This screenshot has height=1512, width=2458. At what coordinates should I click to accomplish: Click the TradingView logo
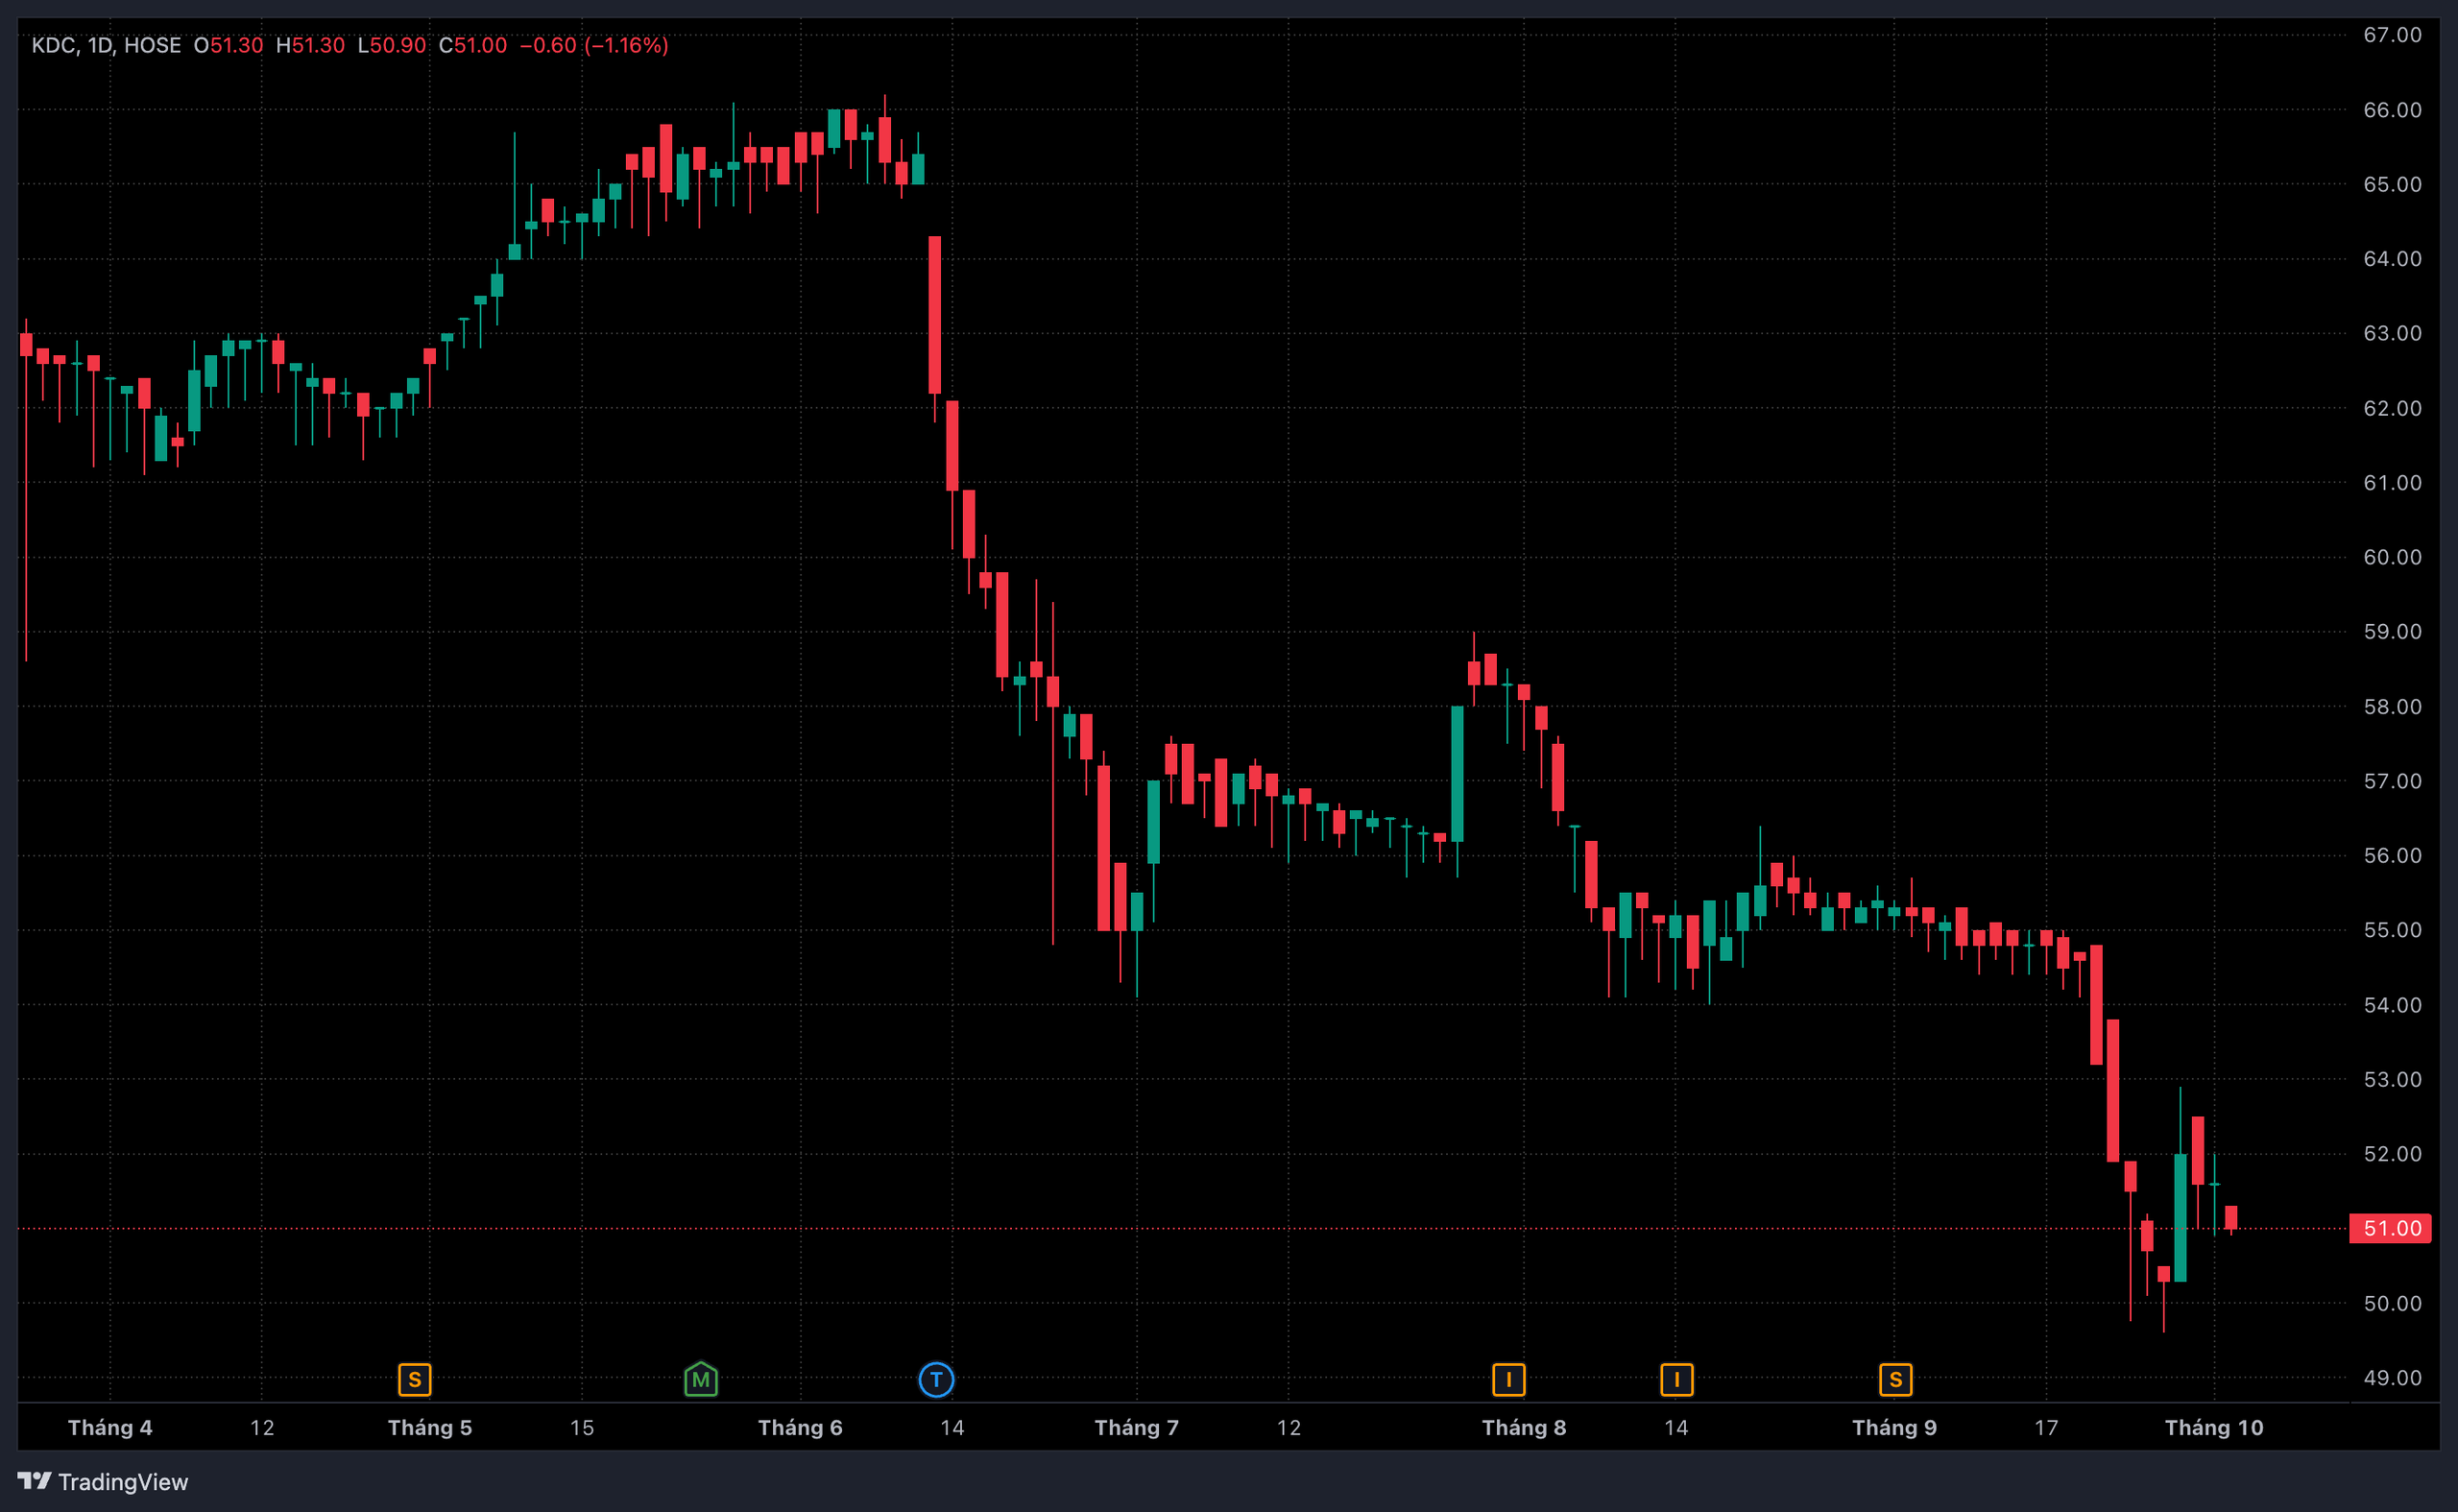point(103,1481)
